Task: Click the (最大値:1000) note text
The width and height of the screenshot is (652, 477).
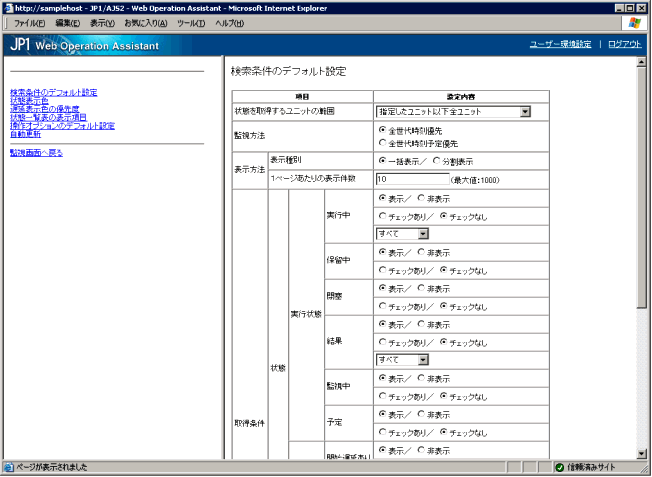Action: [475, 180]
